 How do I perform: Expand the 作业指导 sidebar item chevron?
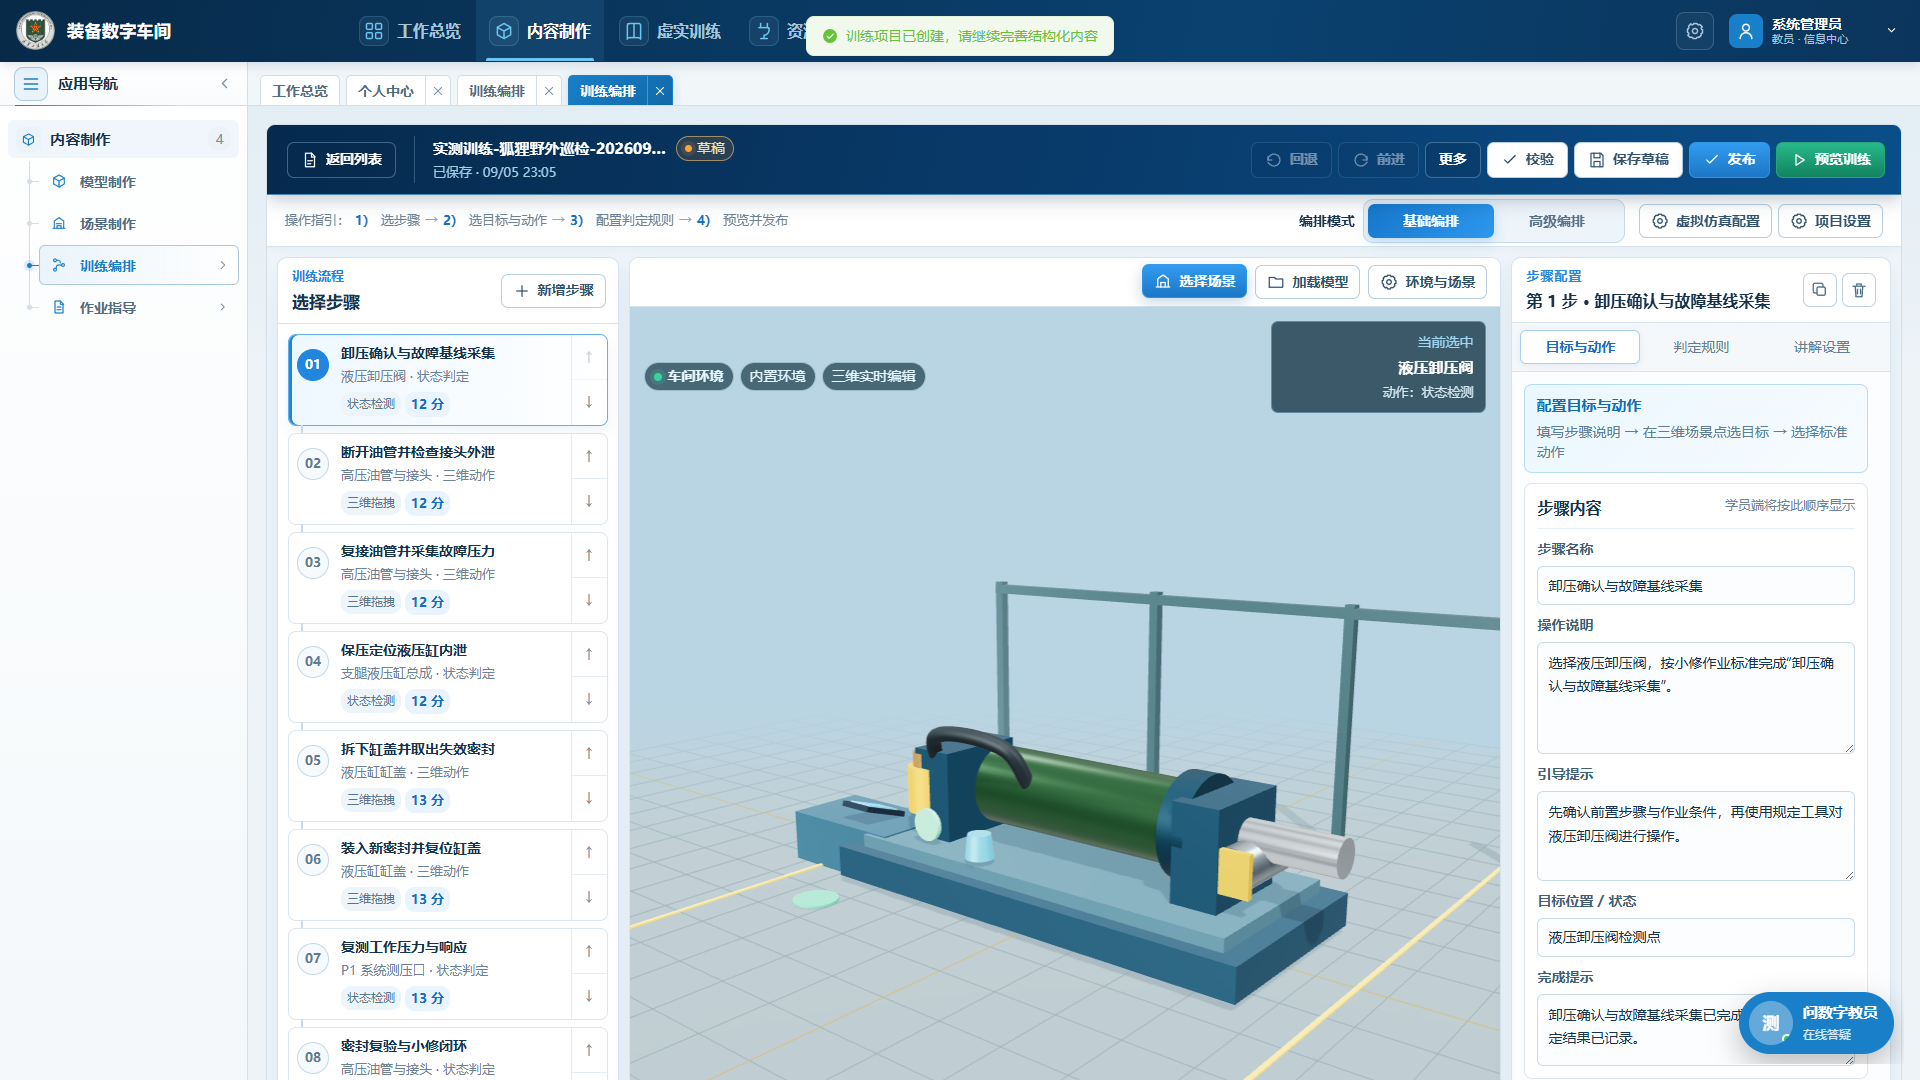(223, 308)
